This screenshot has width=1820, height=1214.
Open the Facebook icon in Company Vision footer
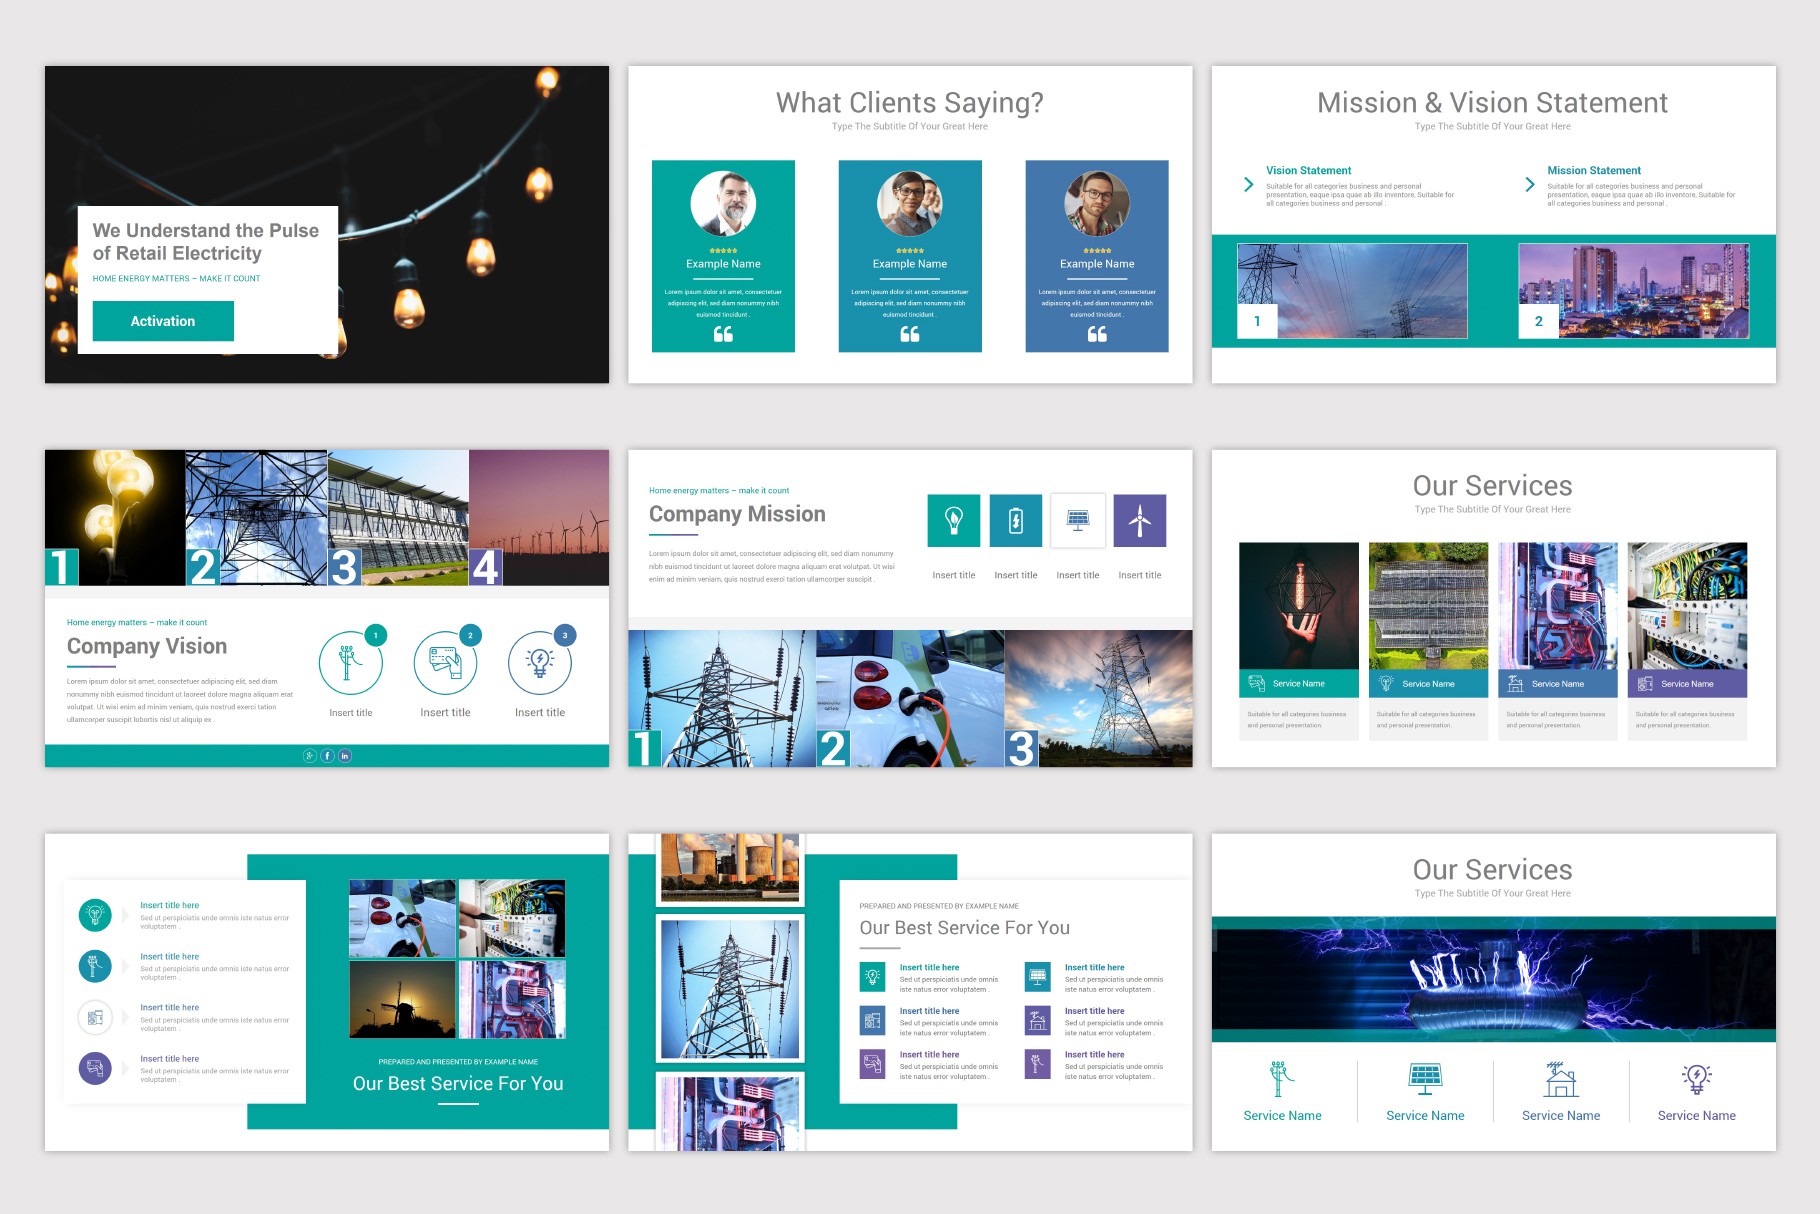pyautogui.click(x=327, y=756)
